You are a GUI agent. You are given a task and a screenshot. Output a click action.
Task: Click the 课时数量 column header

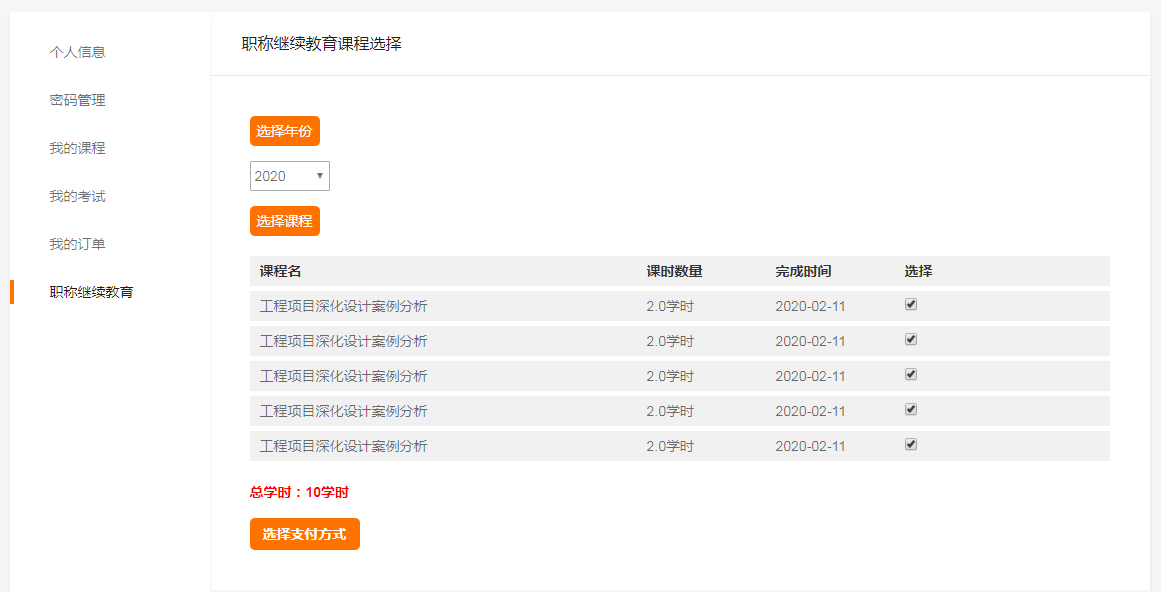pos(674,271)
